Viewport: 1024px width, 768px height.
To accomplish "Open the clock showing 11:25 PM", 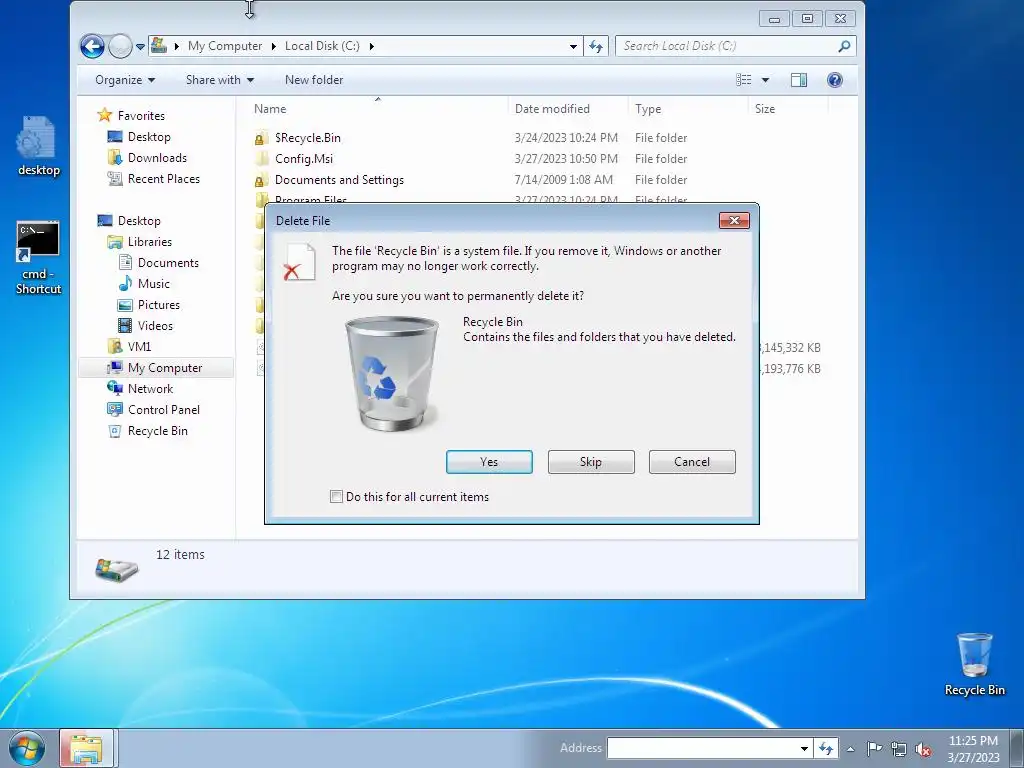I will click(x=973, y=748).
